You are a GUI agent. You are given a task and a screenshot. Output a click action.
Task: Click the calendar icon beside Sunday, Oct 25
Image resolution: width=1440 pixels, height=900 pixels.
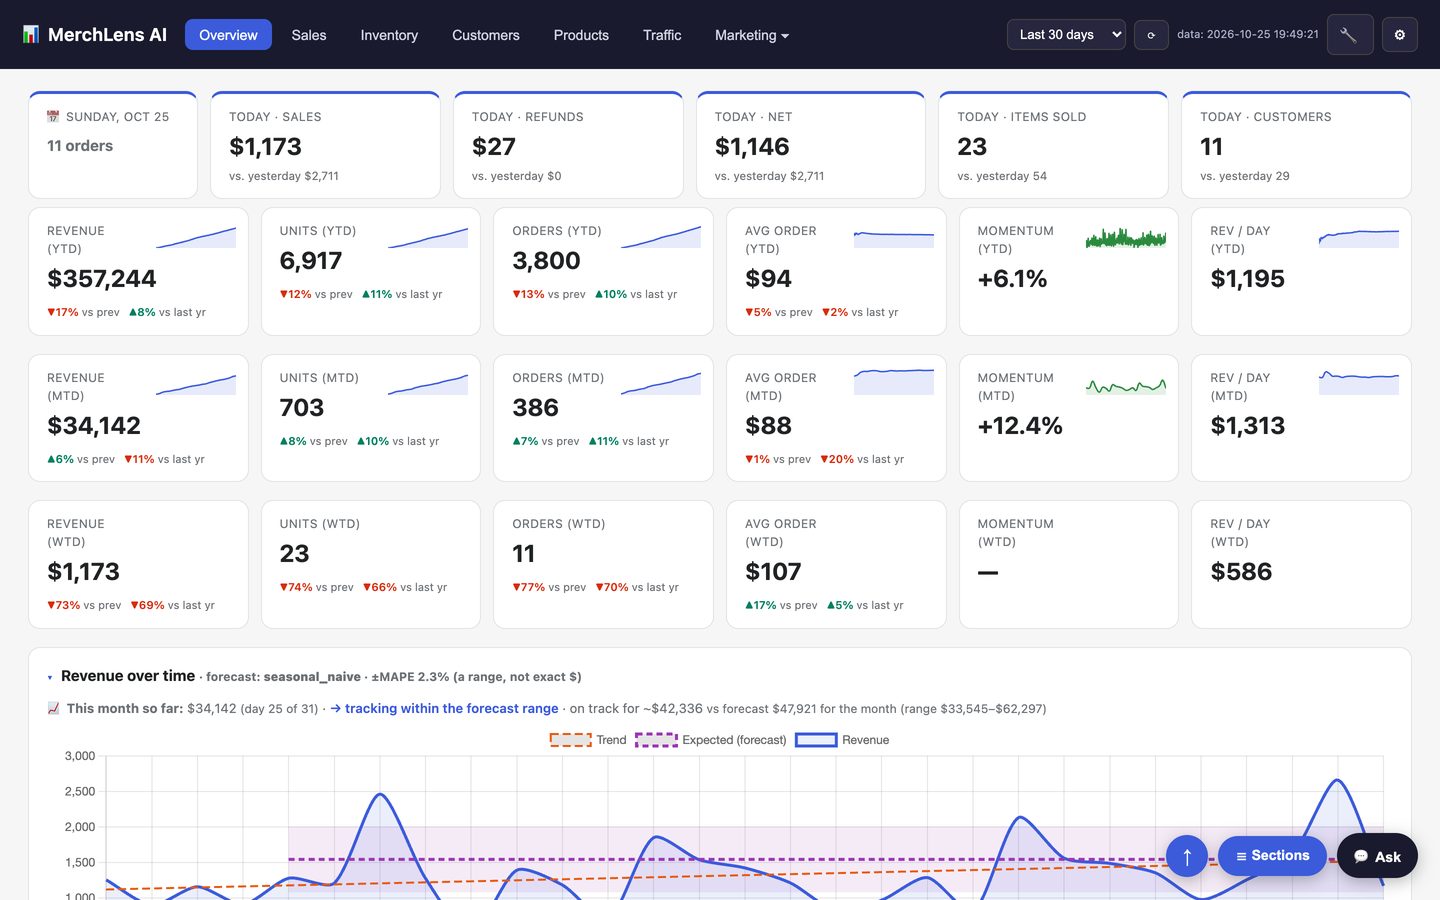53,117
